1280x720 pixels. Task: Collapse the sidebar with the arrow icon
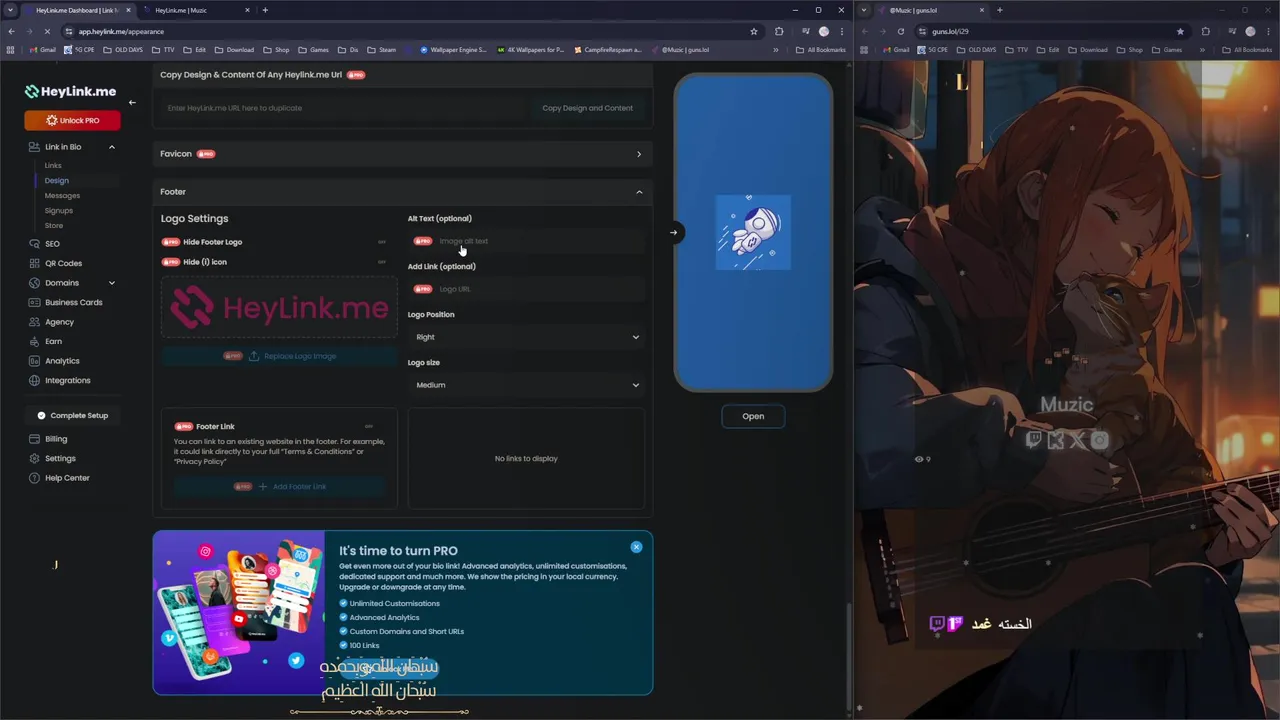(x=132, y=102)
